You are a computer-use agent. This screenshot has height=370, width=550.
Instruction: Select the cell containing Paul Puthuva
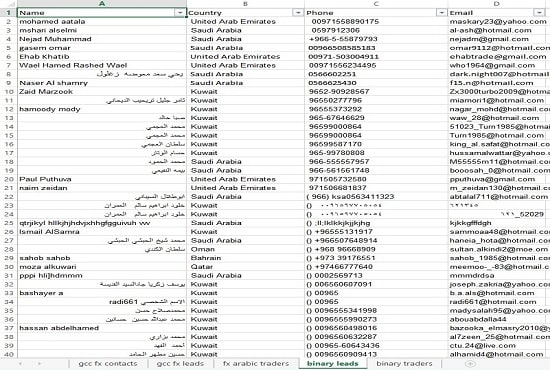pos(102,179)
